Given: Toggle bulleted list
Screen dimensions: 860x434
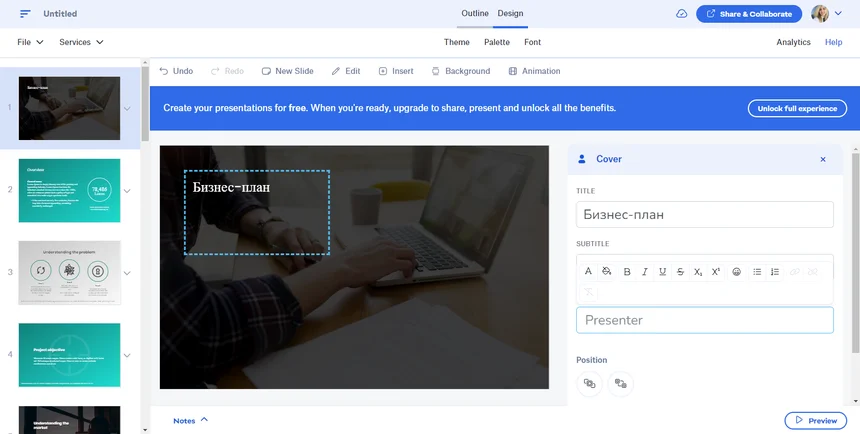Looking at the screenshot, I should tap(757, 272).
